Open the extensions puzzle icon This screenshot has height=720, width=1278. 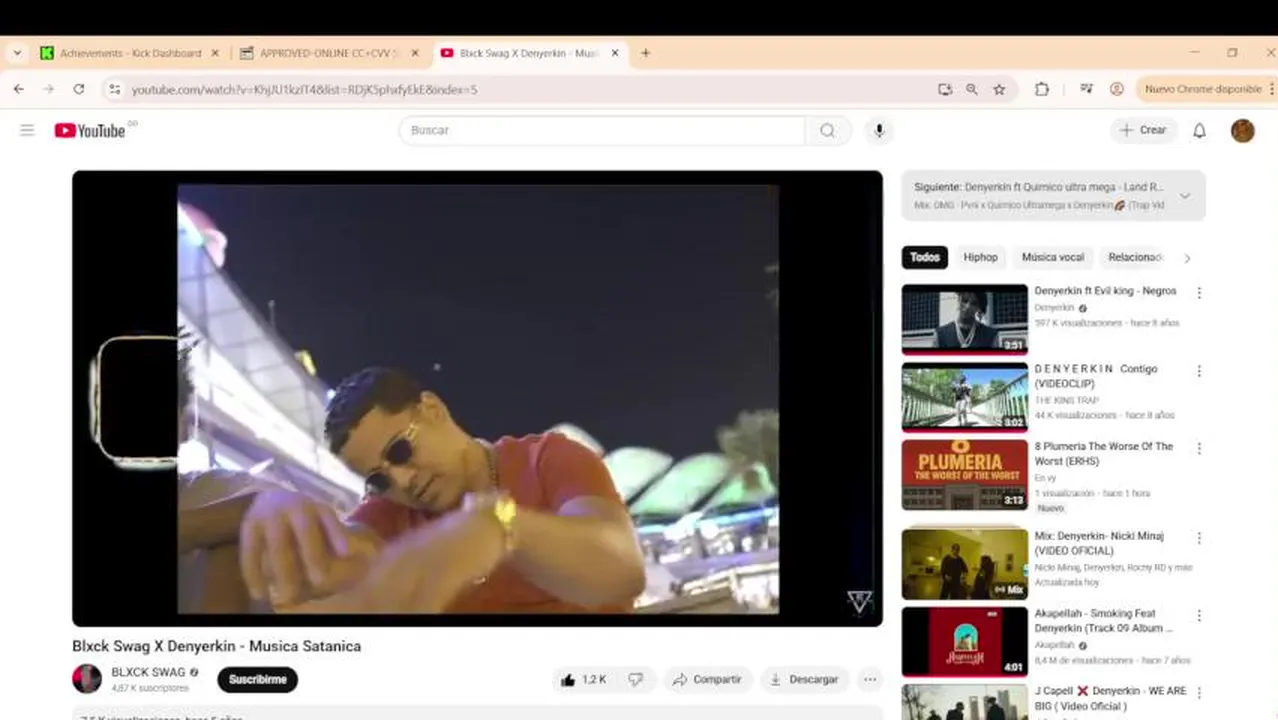pyautogui.click(x=1041, y=89)
